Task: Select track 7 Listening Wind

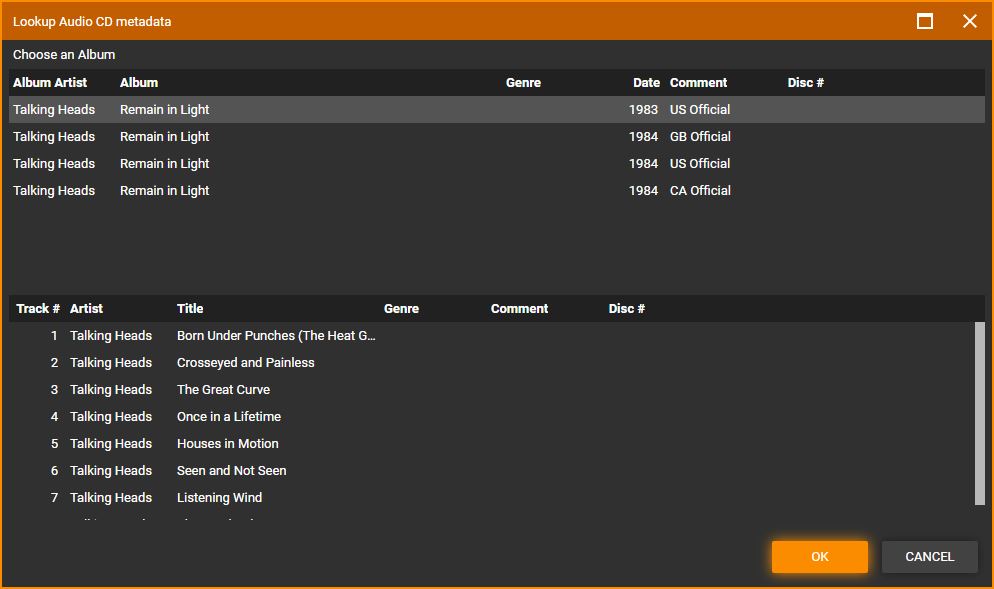Action: 219,498
